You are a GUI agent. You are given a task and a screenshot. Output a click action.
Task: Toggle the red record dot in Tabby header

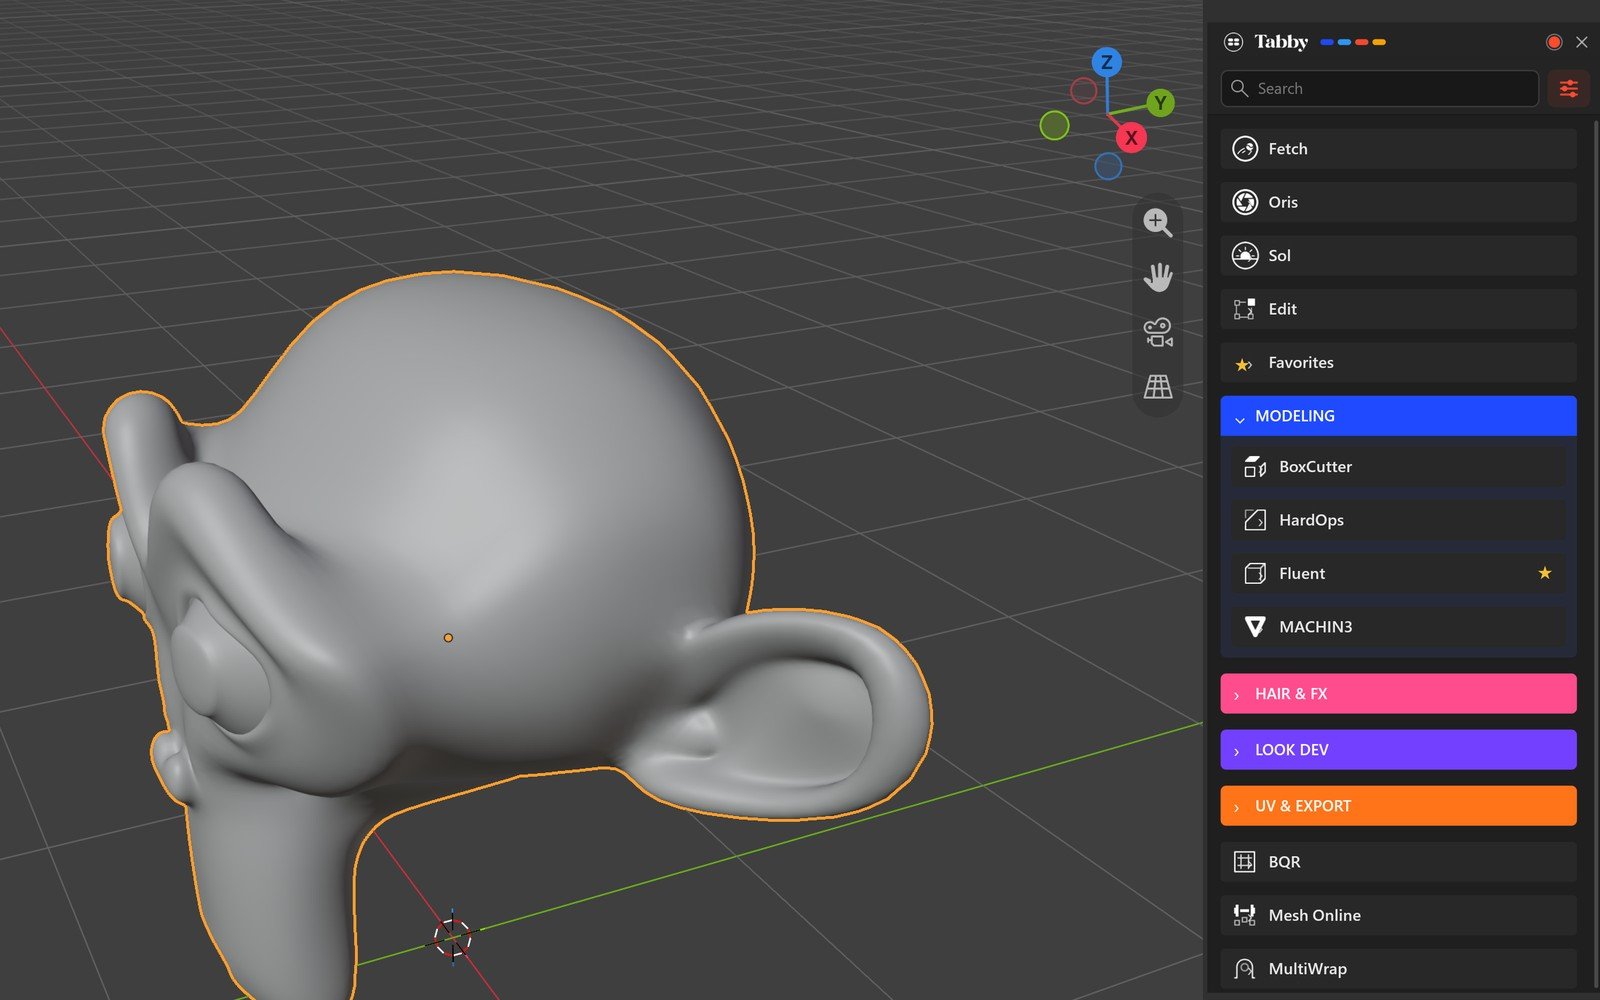1554,42
